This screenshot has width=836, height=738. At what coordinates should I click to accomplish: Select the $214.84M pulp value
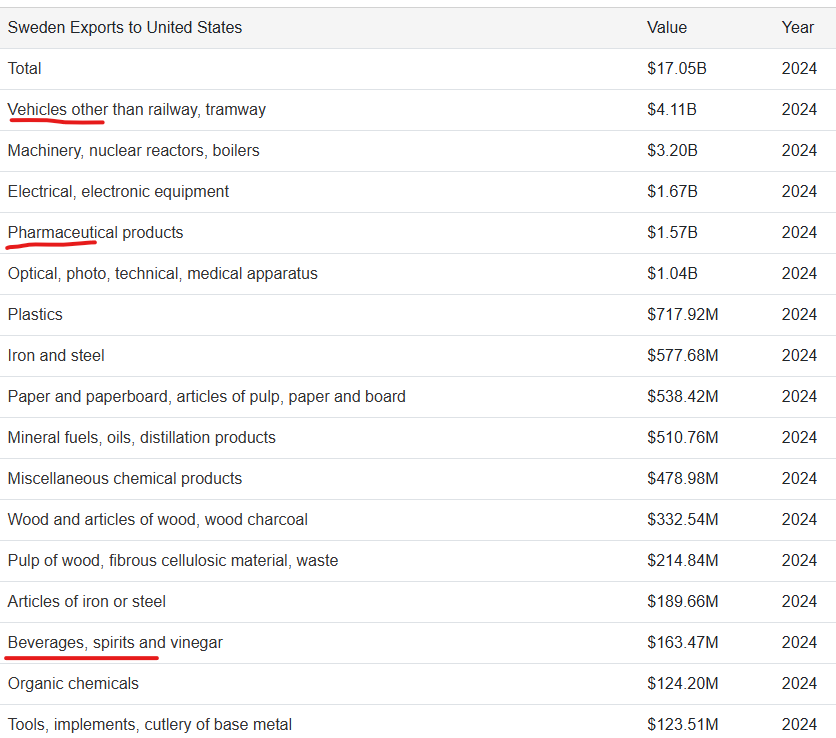pos(682,560)
